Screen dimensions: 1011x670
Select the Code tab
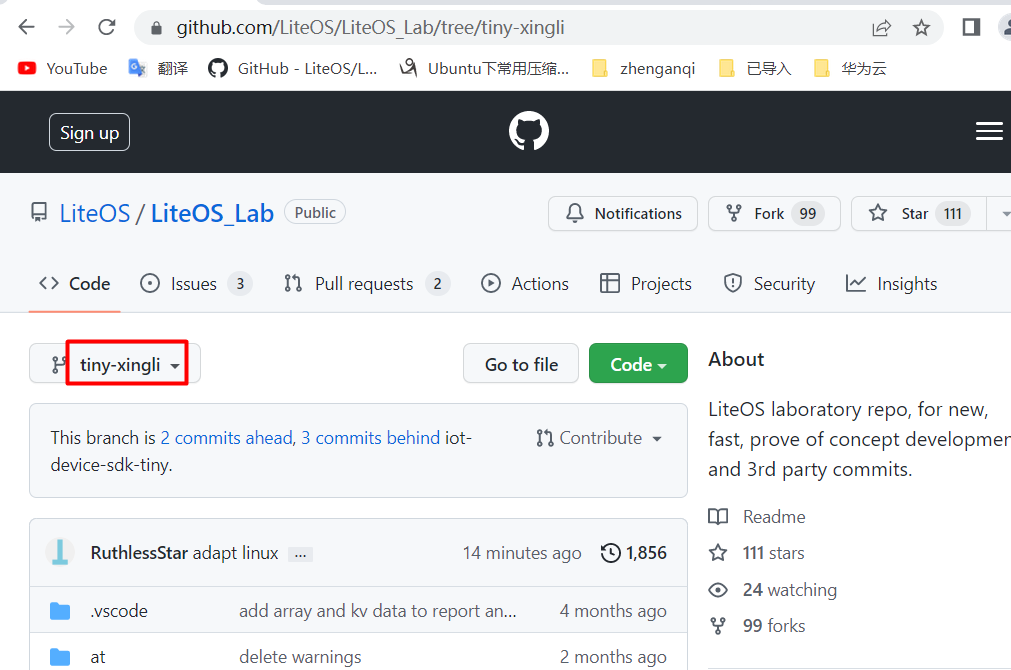click(x=75, y=284)
